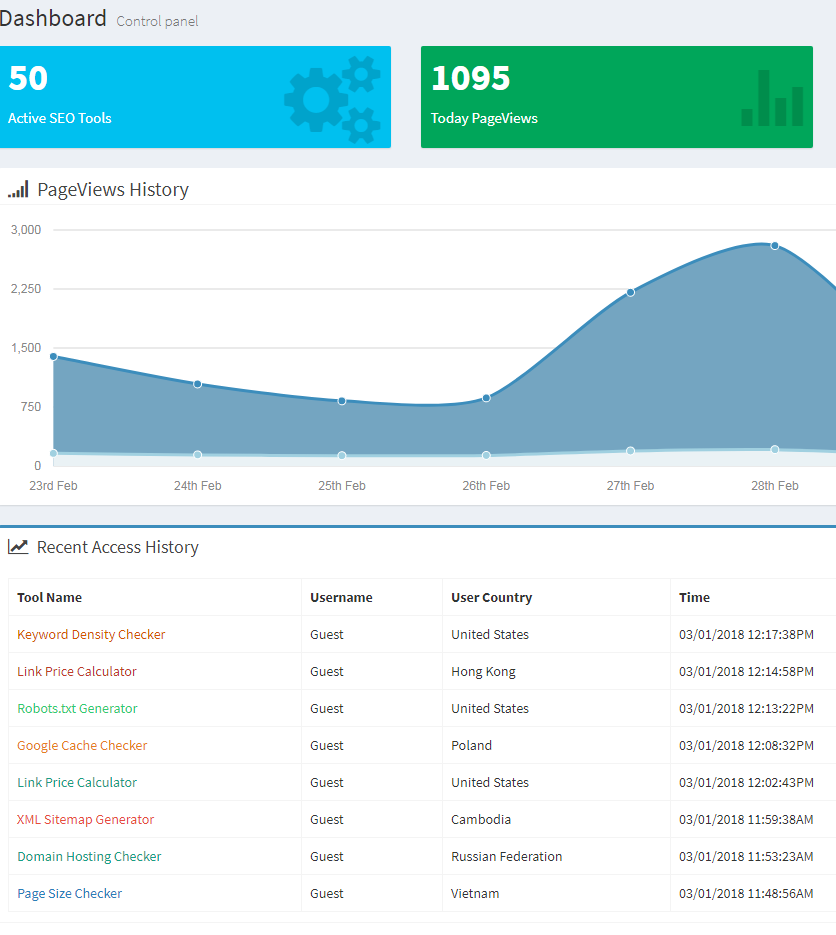Sort the table by Tool Name header
836x935 pixels.
(49, 597)
